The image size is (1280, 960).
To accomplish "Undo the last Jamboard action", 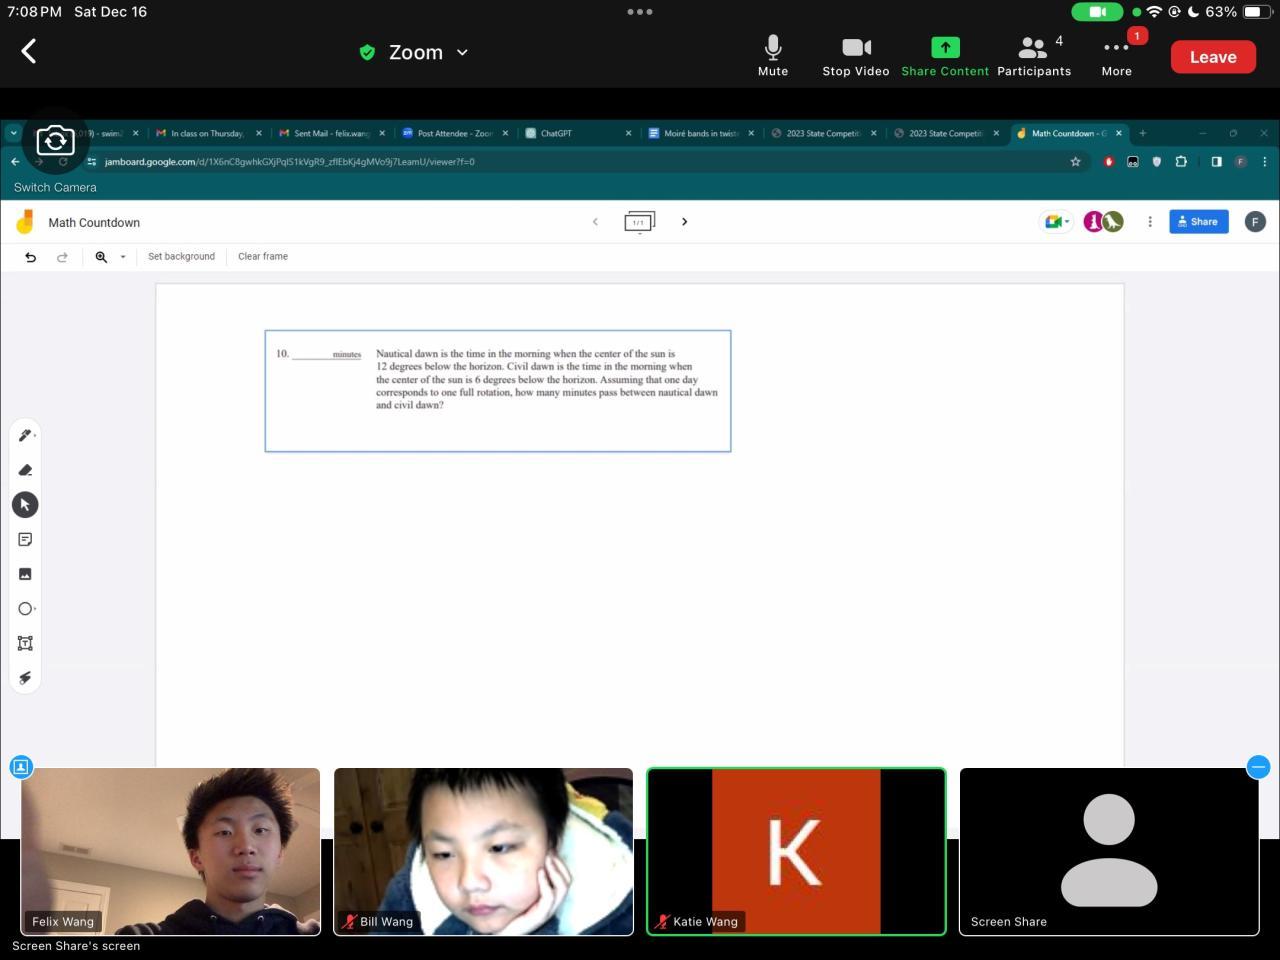I will click(x=31, y=257).
